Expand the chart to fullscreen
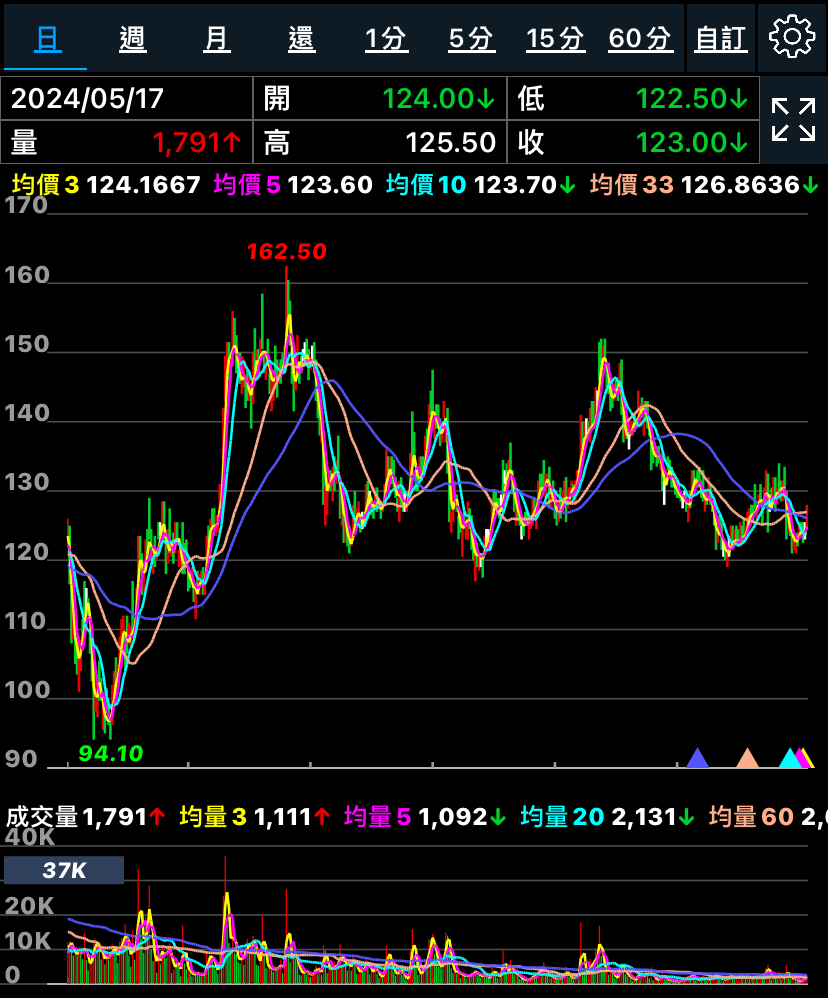Screen dimensions: 828x998 [x=793, y=120]
